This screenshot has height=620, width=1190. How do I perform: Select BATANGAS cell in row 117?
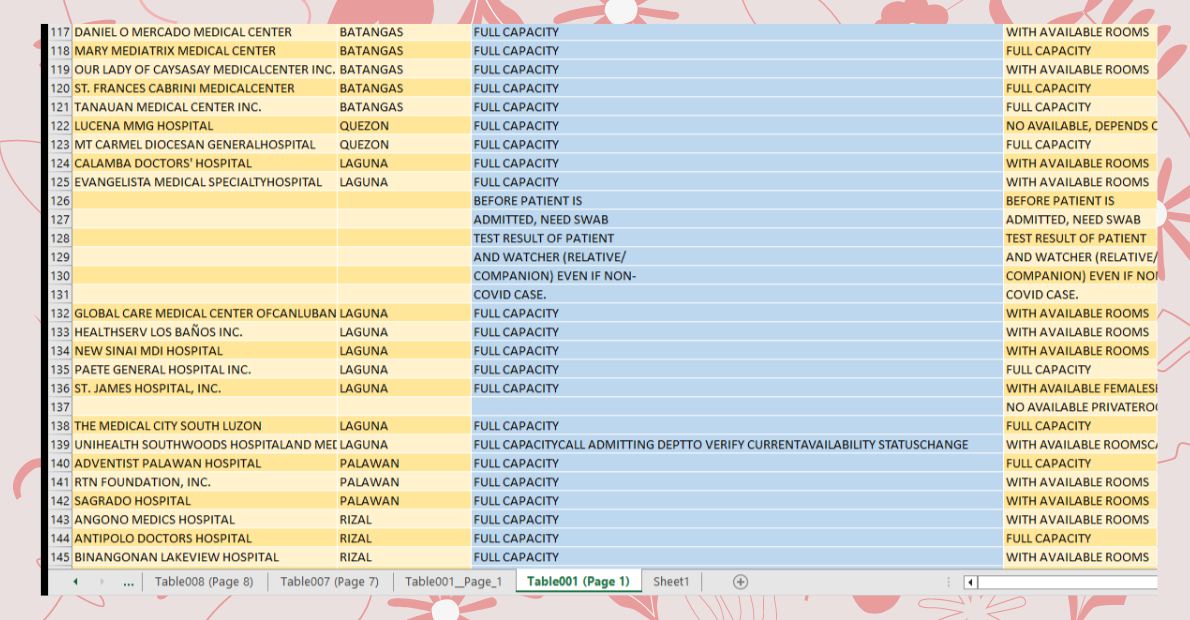click(x=404, y=32)
